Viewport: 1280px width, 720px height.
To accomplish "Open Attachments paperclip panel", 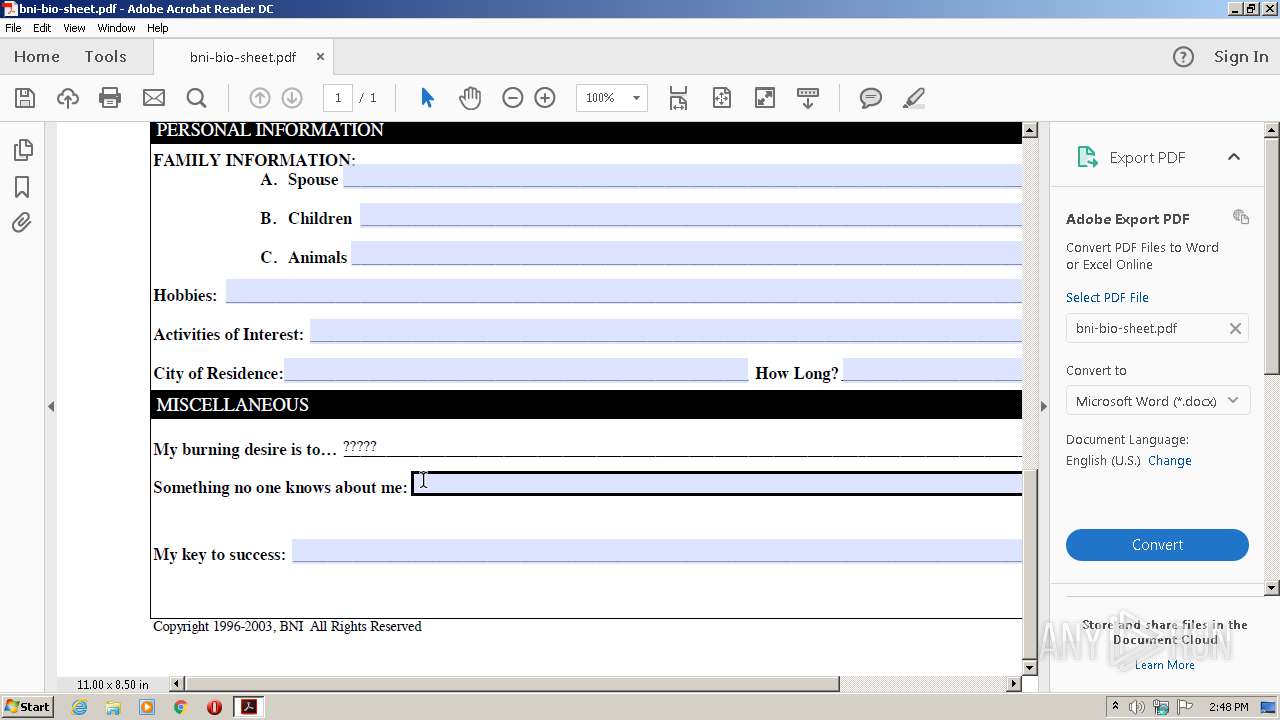I will point(22,223).
